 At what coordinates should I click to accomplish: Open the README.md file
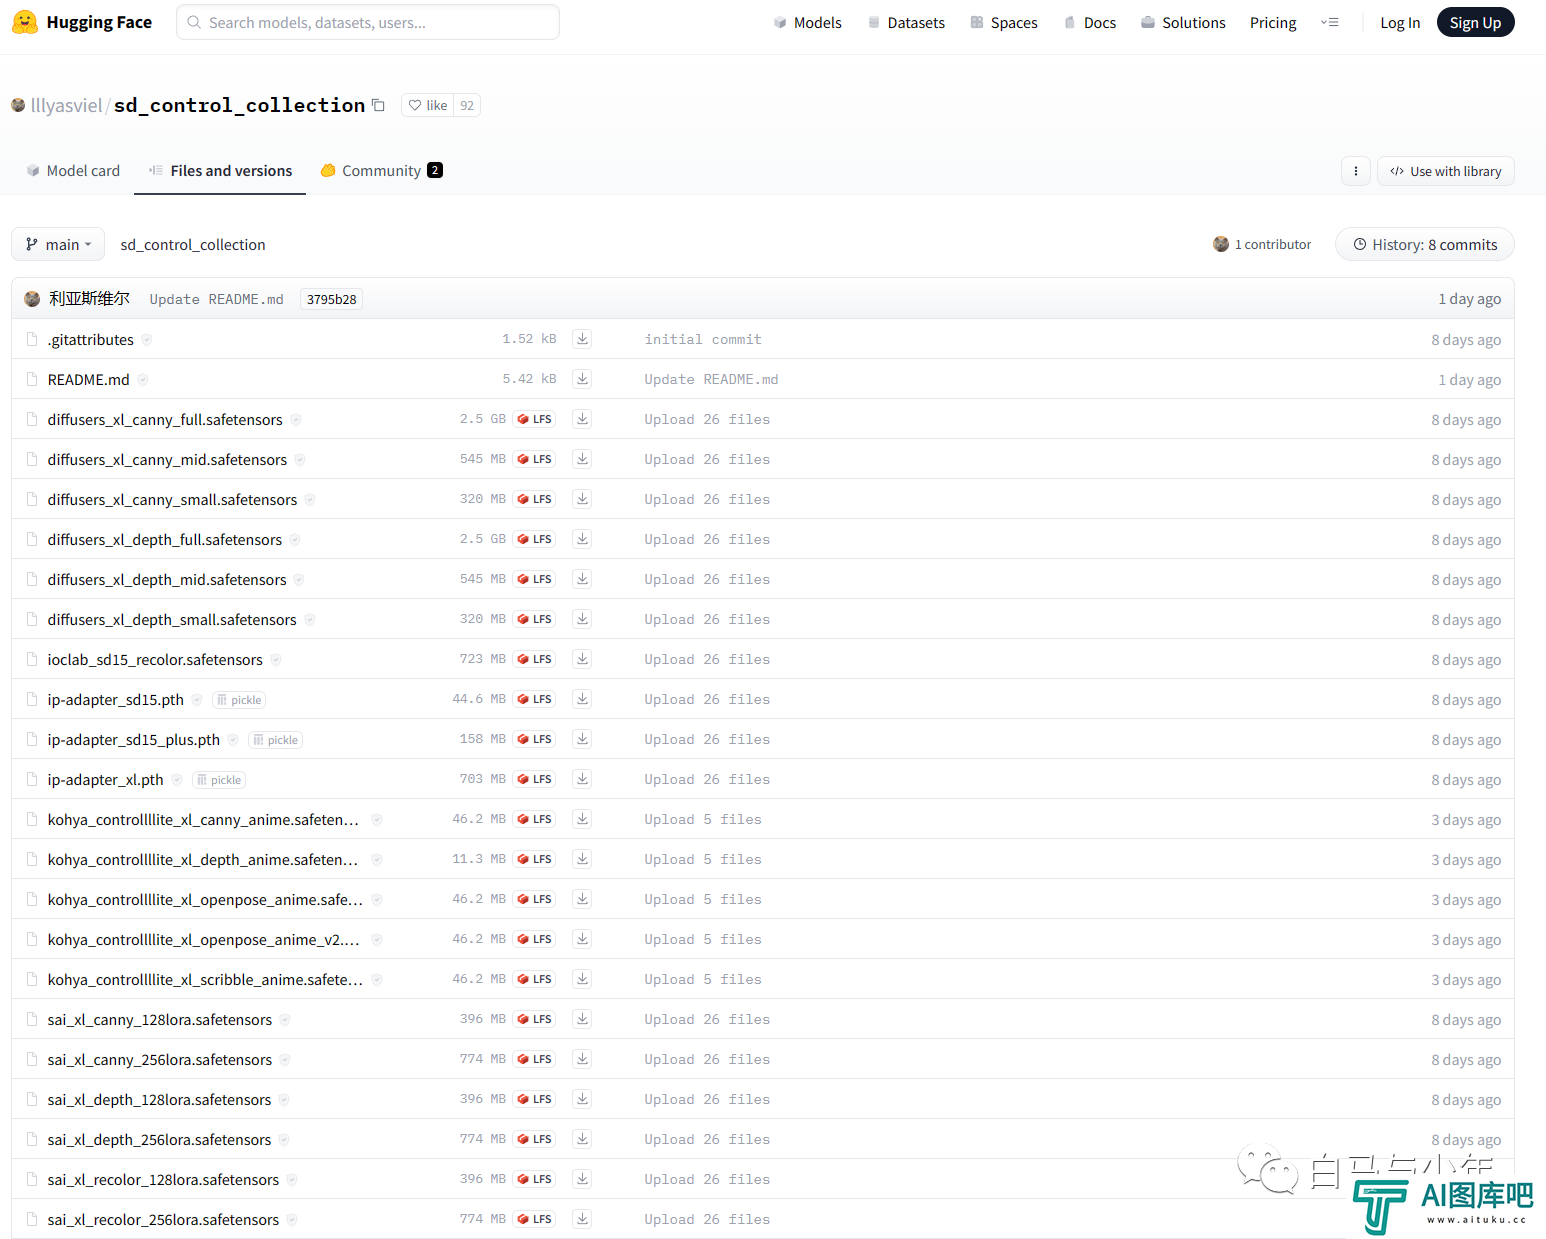[88, 379]
